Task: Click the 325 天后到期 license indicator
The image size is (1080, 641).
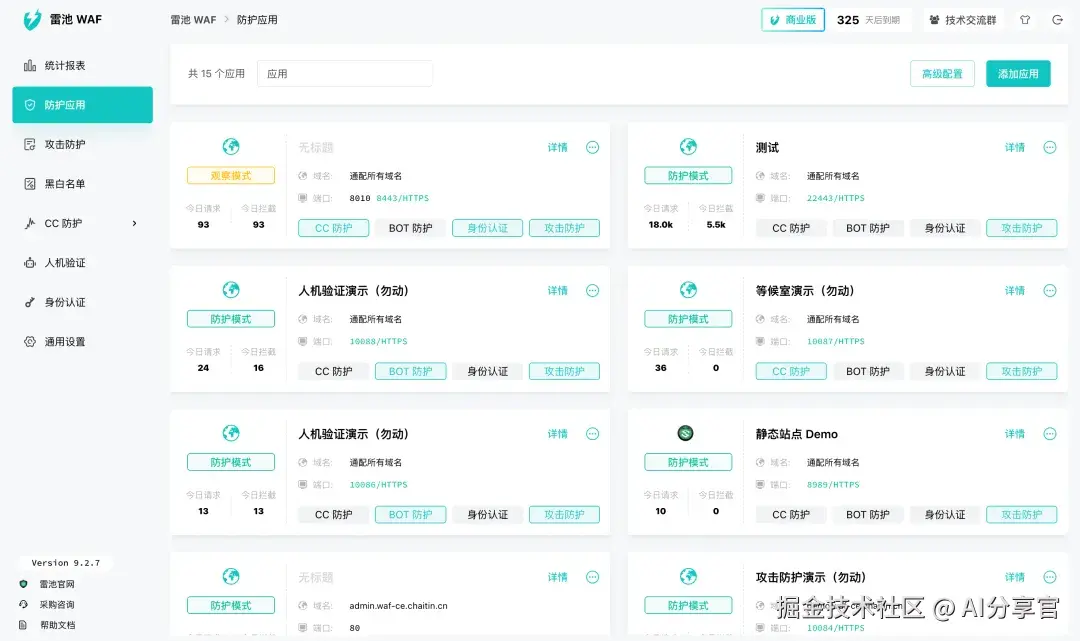Action: [869, 20]
